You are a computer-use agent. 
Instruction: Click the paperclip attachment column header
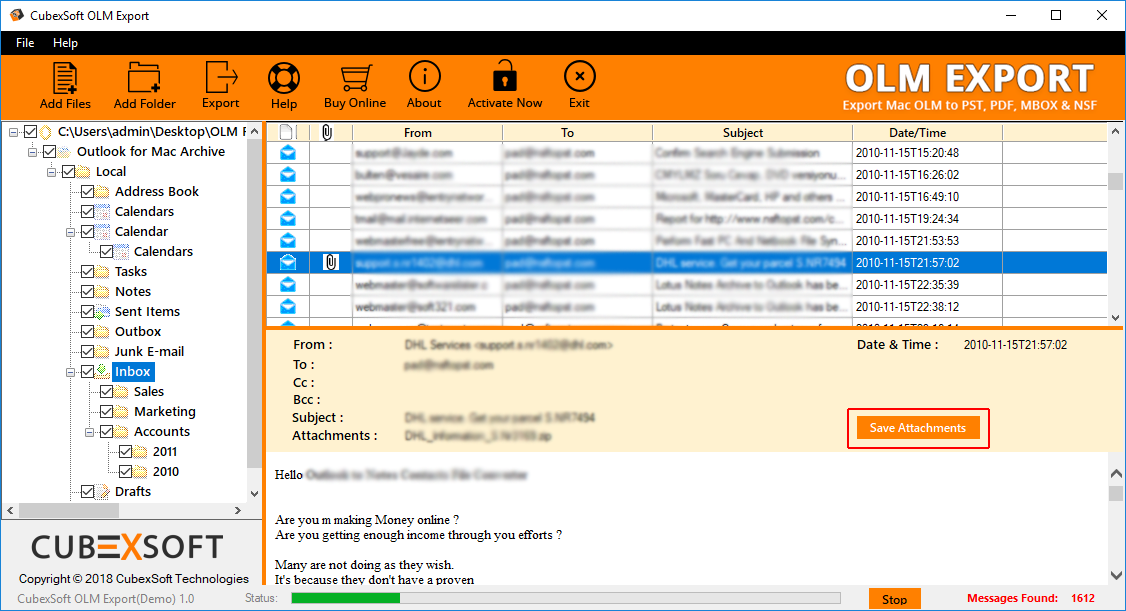pyautogui.click(x=327, y=132)
